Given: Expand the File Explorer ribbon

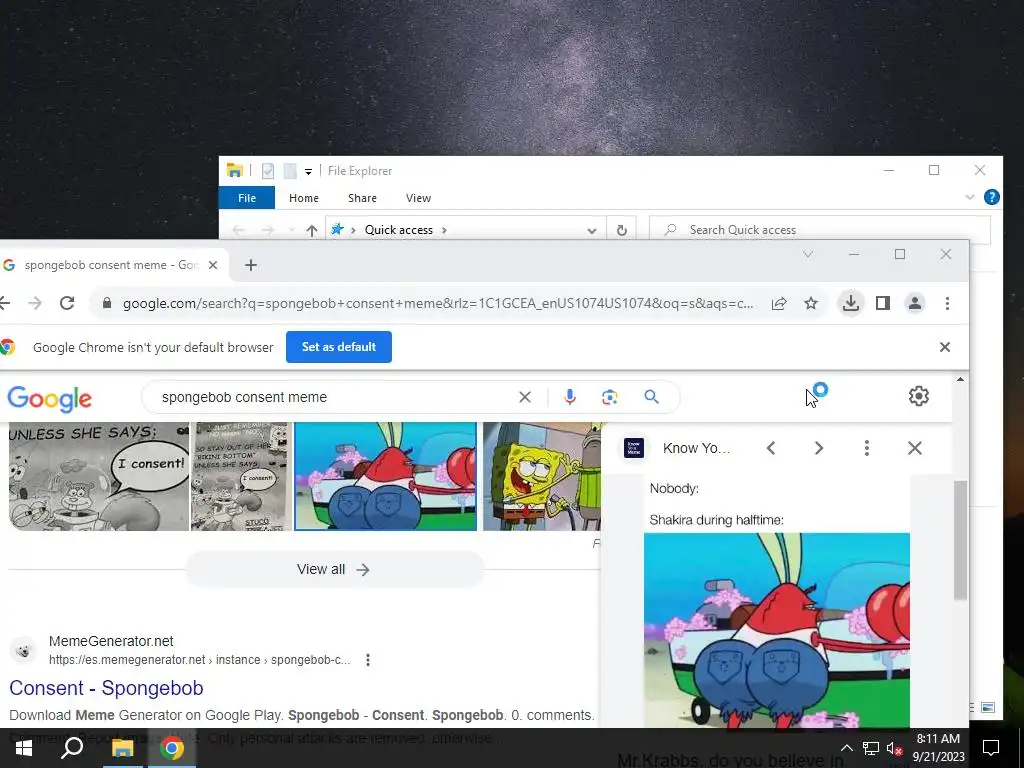Looking at the screenshot, I should click(x=970, y=197).
